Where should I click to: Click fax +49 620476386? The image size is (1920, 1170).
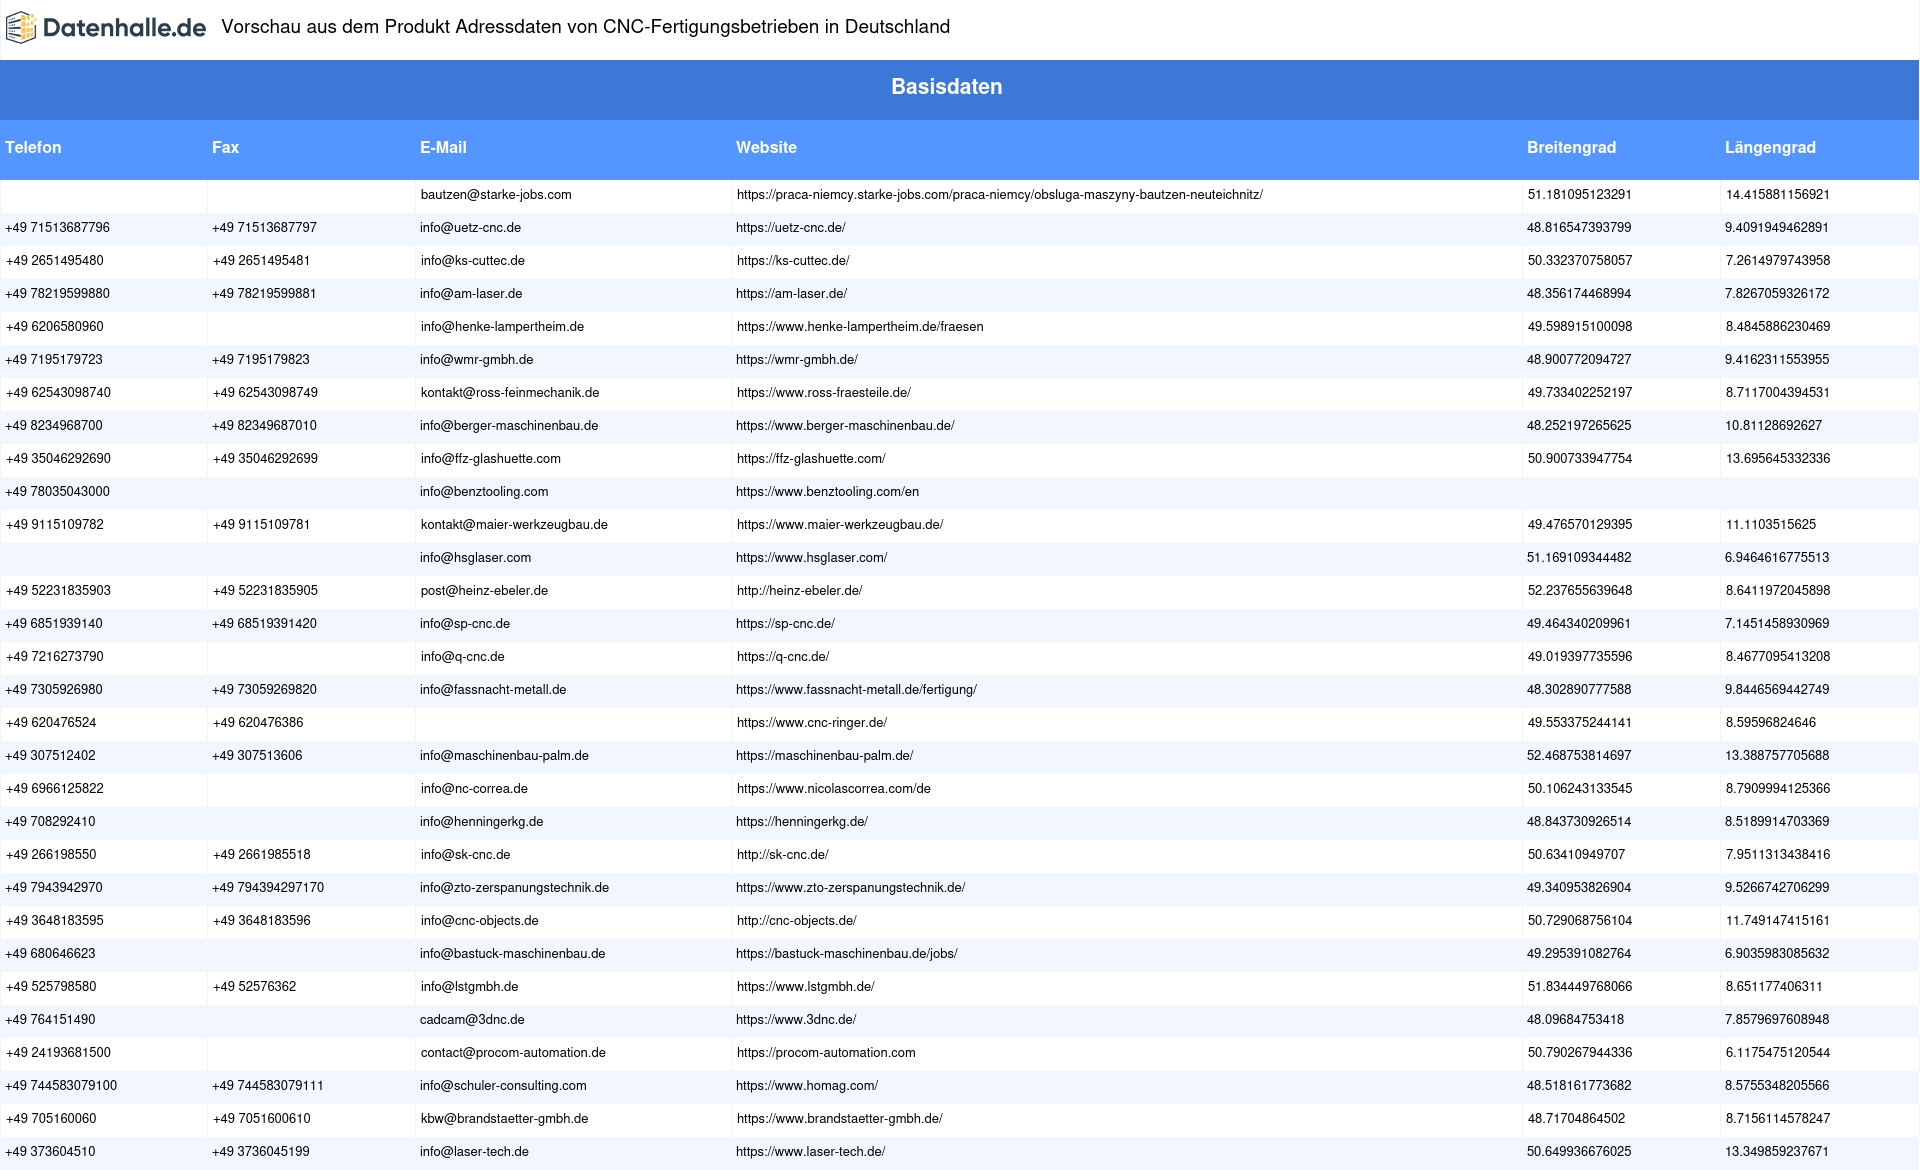coord(258,723)
